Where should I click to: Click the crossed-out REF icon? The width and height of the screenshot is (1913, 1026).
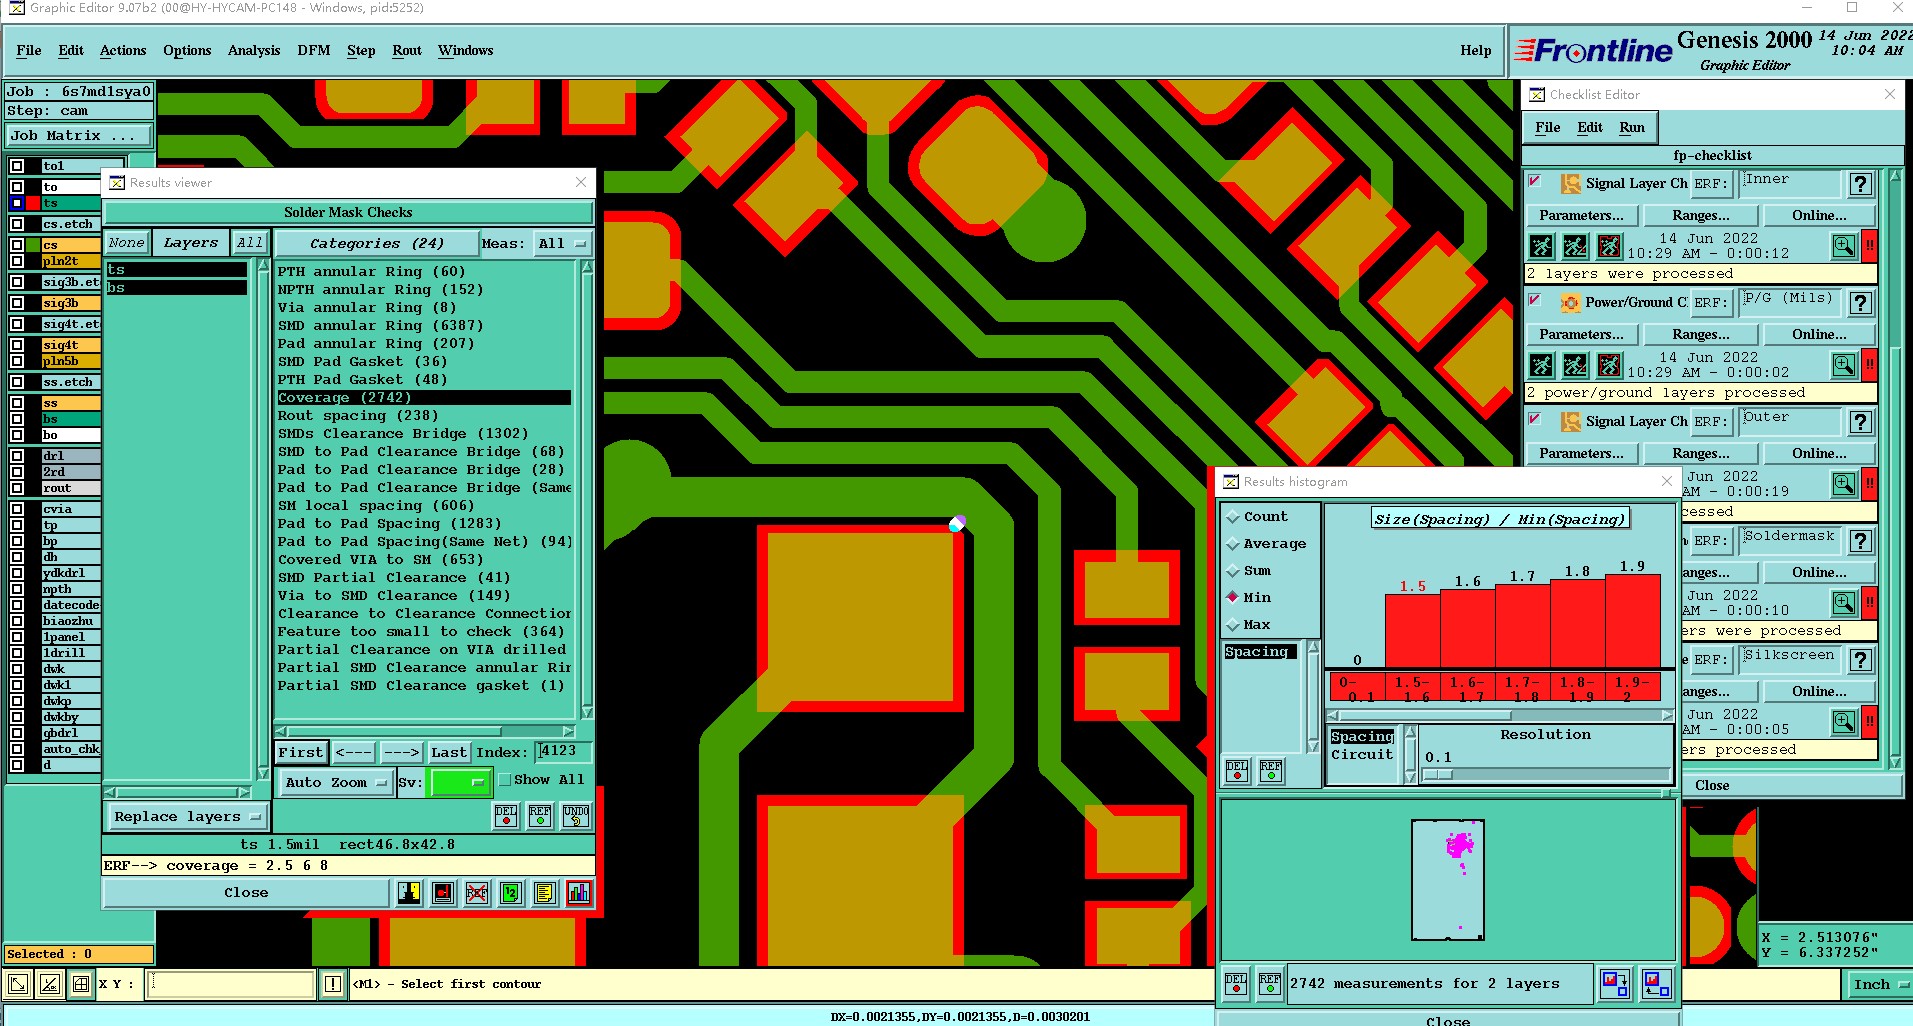point(477,893)
